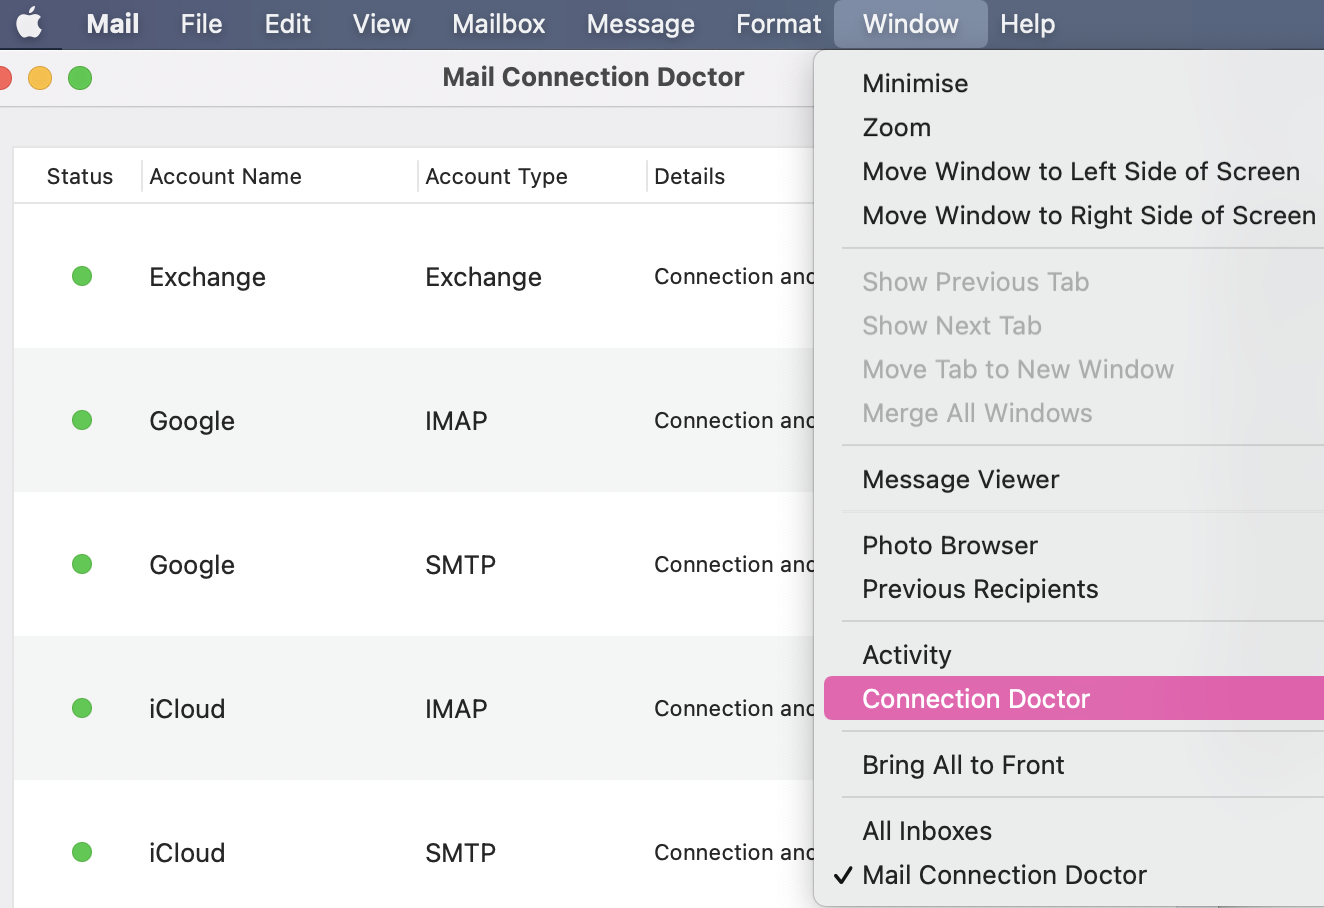
Task: Choose Connection Doctor from Window menu
Action: (976, 699)
